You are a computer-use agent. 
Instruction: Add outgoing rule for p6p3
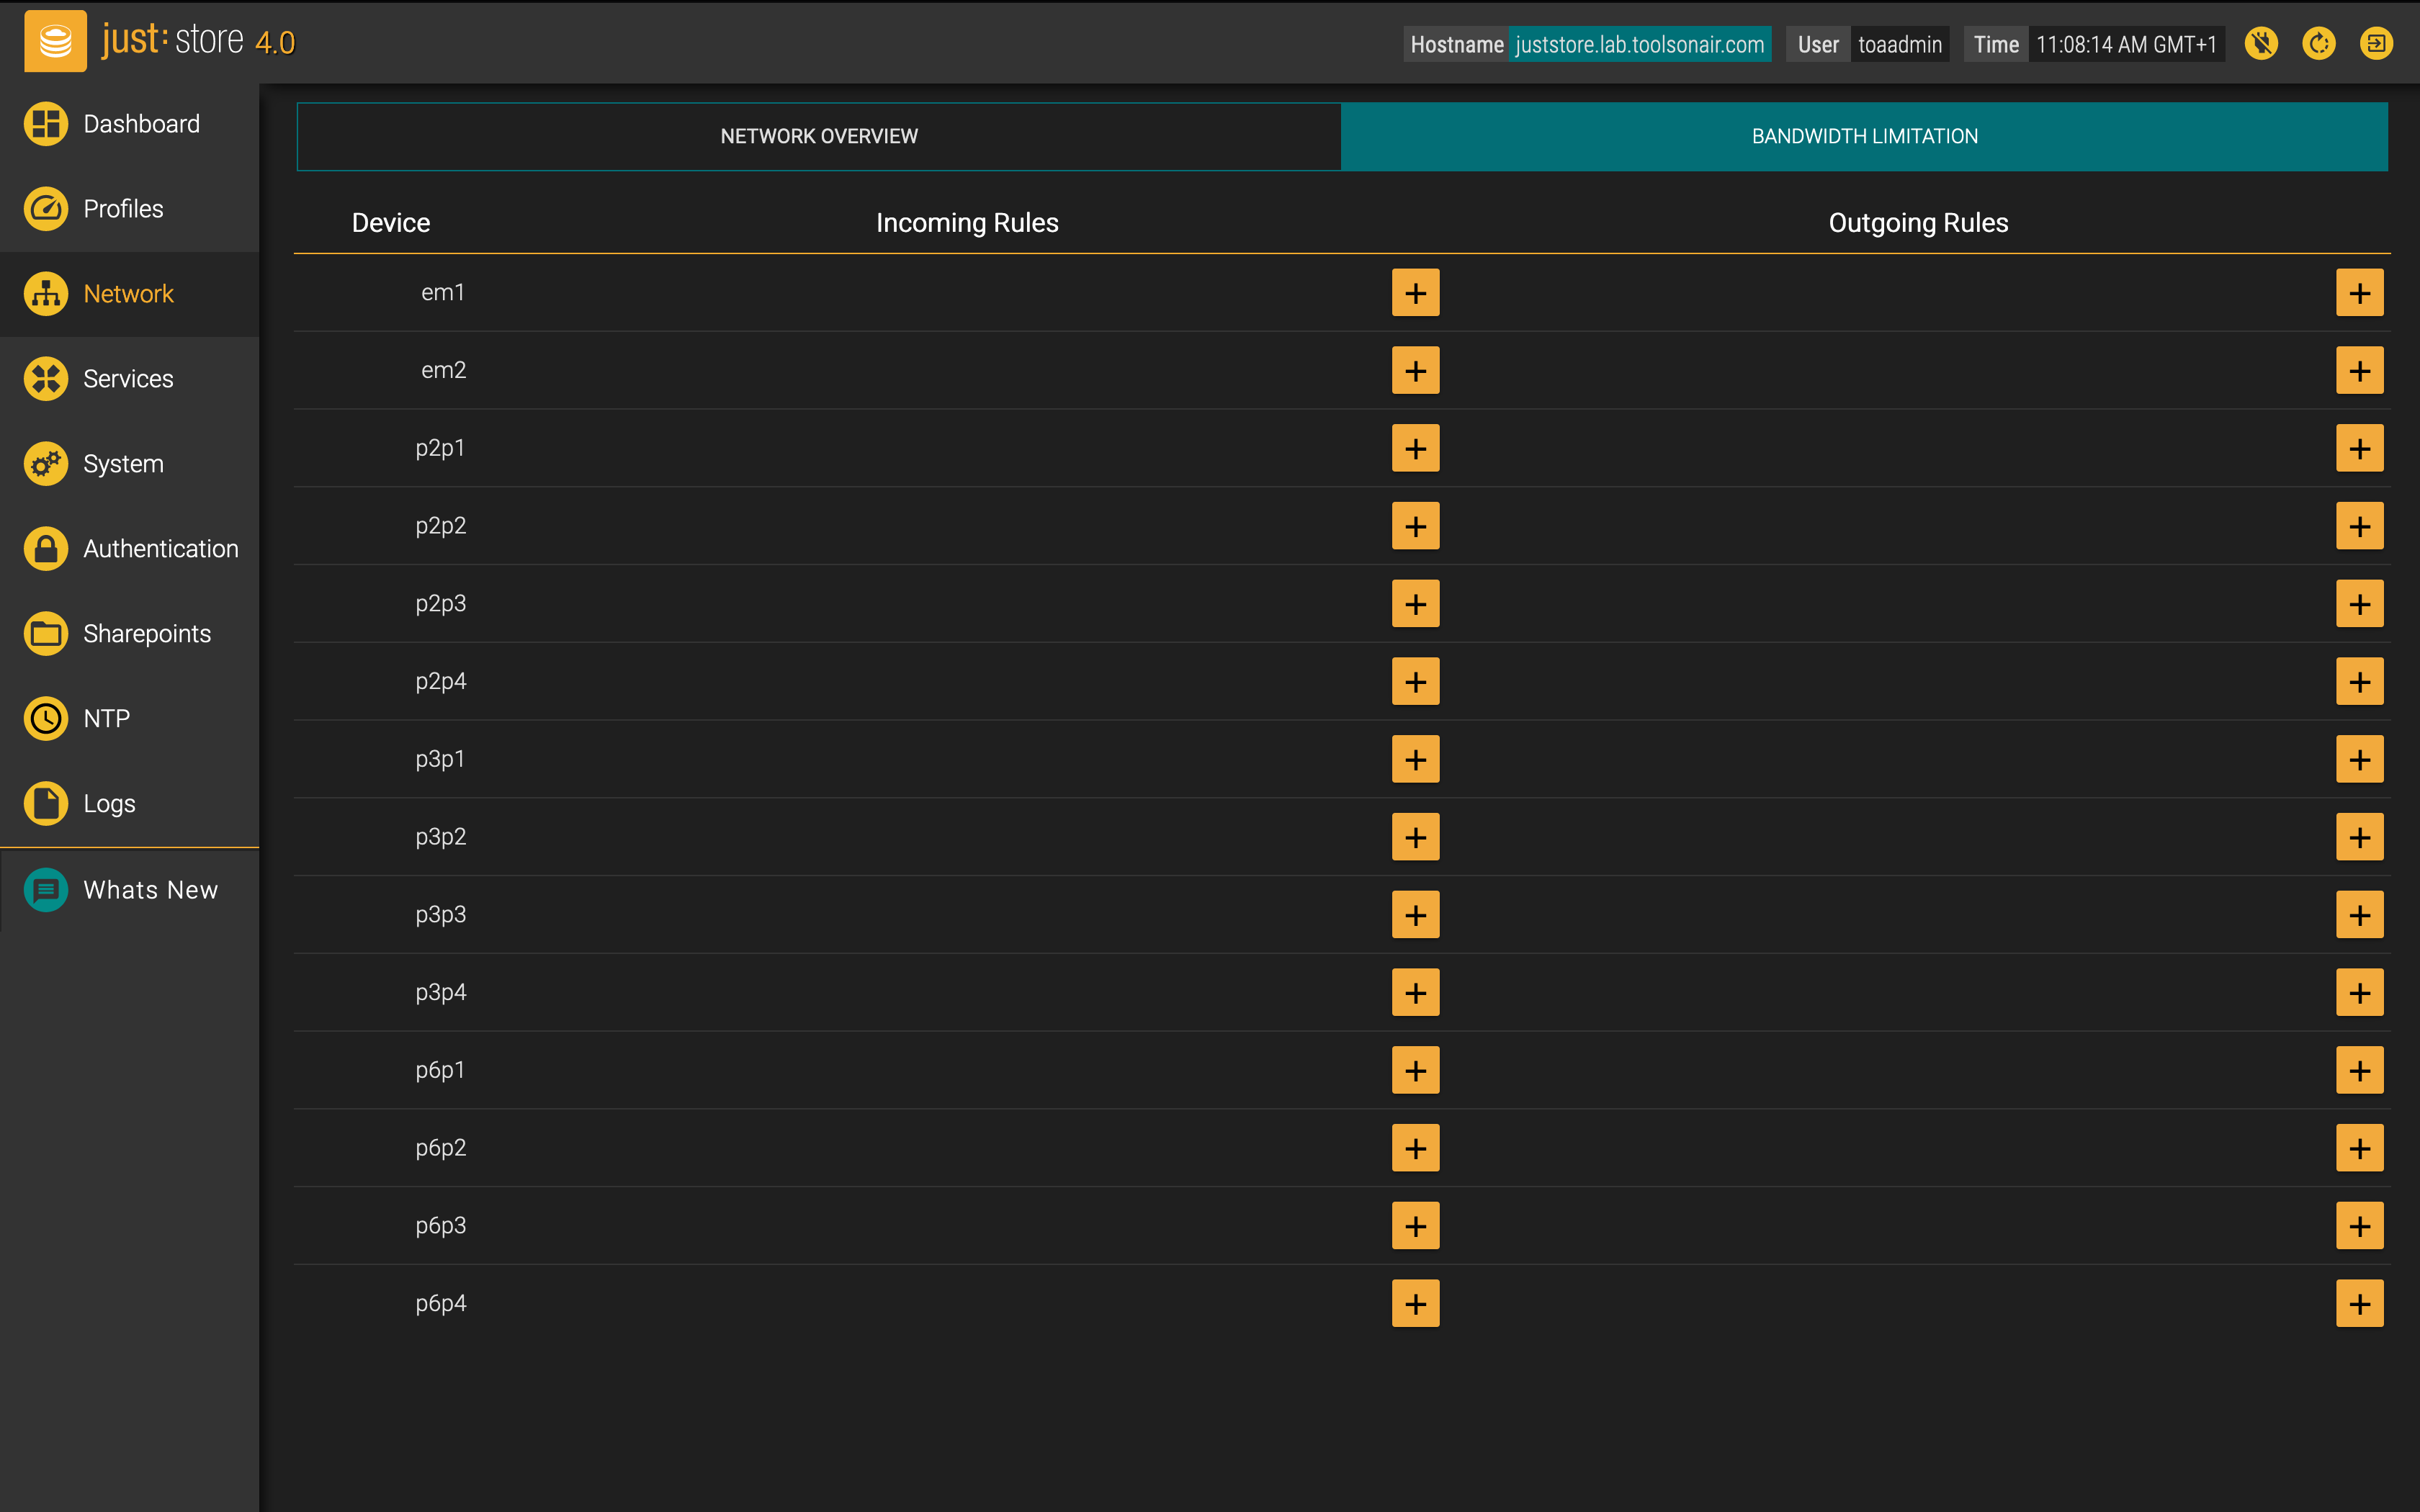(x=2359, y=1226)
